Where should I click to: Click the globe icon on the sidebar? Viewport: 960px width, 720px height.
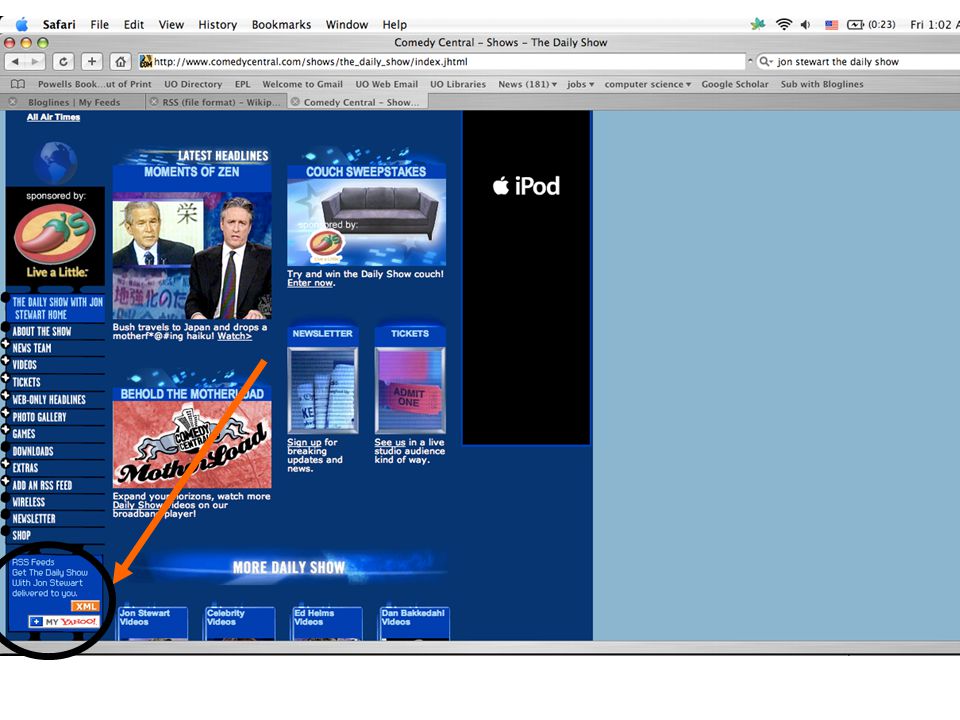point(55,162)
